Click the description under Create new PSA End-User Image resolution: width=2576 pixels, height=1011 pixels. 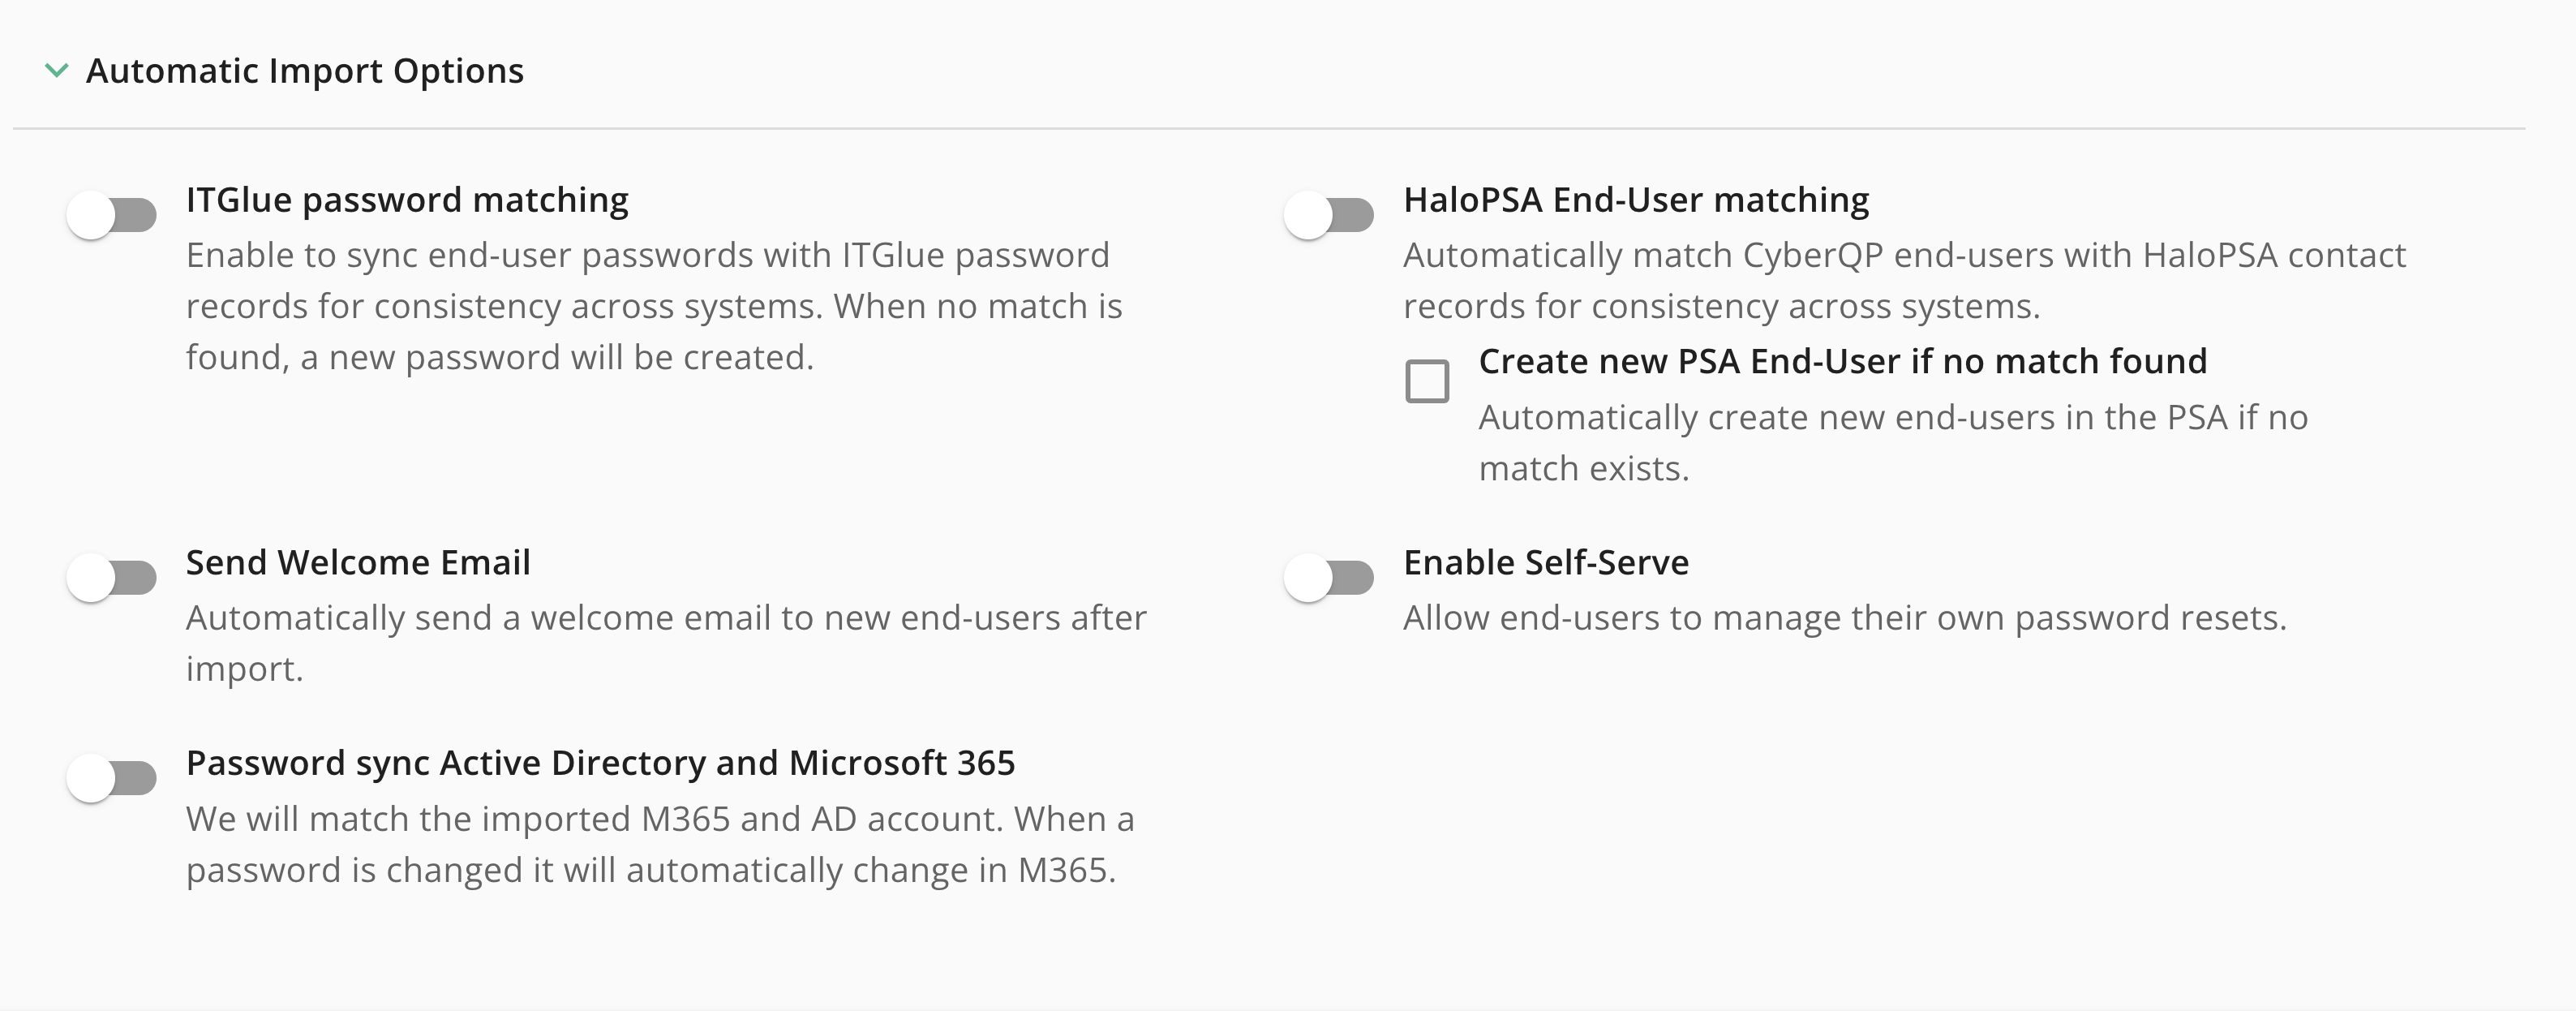(x=1893, y=443)
